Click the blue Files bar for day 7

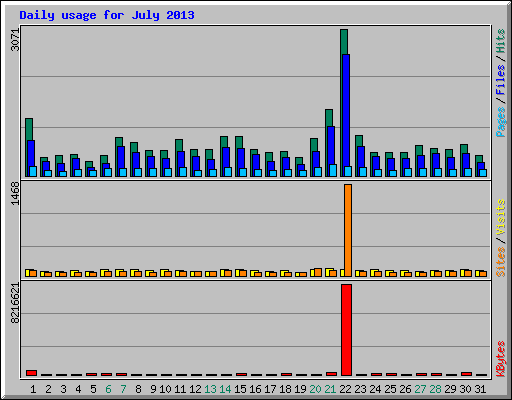(x=121, y=157)
